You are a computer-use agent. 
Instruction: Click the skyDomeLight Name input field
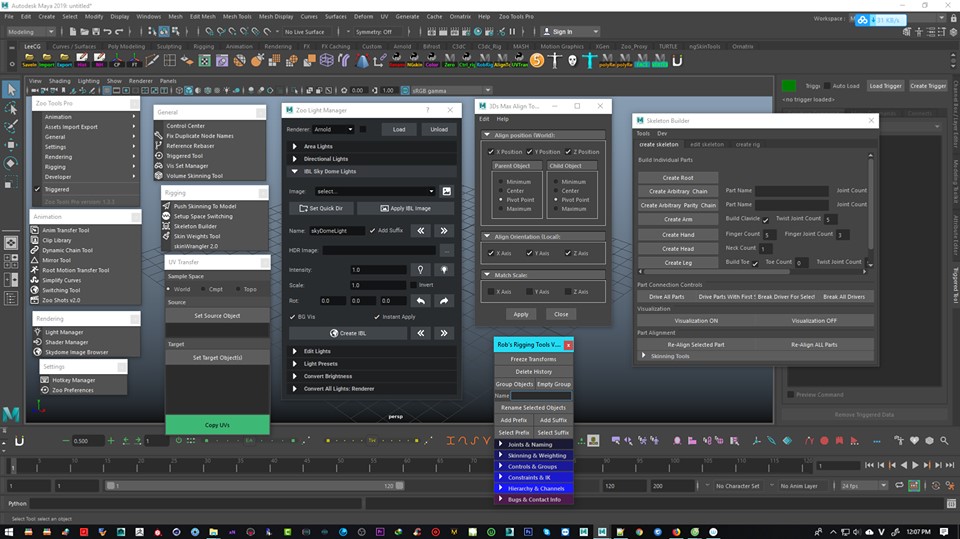[x=337, y=231]
